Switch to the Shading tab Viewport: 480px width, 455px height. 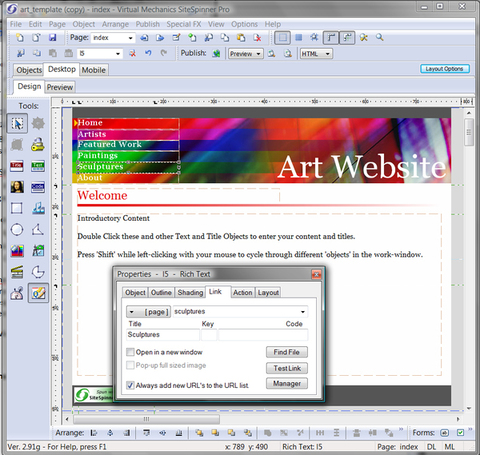(190, 292)
